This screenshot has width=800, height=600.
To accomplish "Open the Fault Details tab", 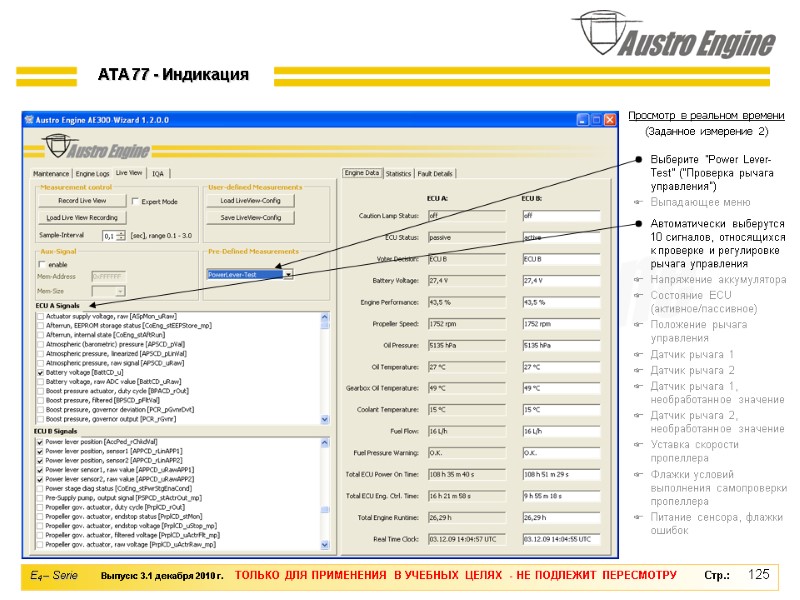I will (x=435, y=174).
